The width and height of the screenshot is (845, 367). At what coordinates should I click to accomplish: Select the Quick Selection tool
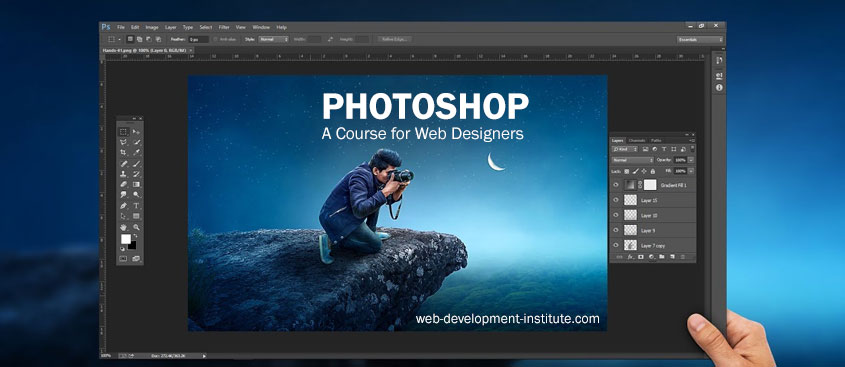click(x=136, y=142)
